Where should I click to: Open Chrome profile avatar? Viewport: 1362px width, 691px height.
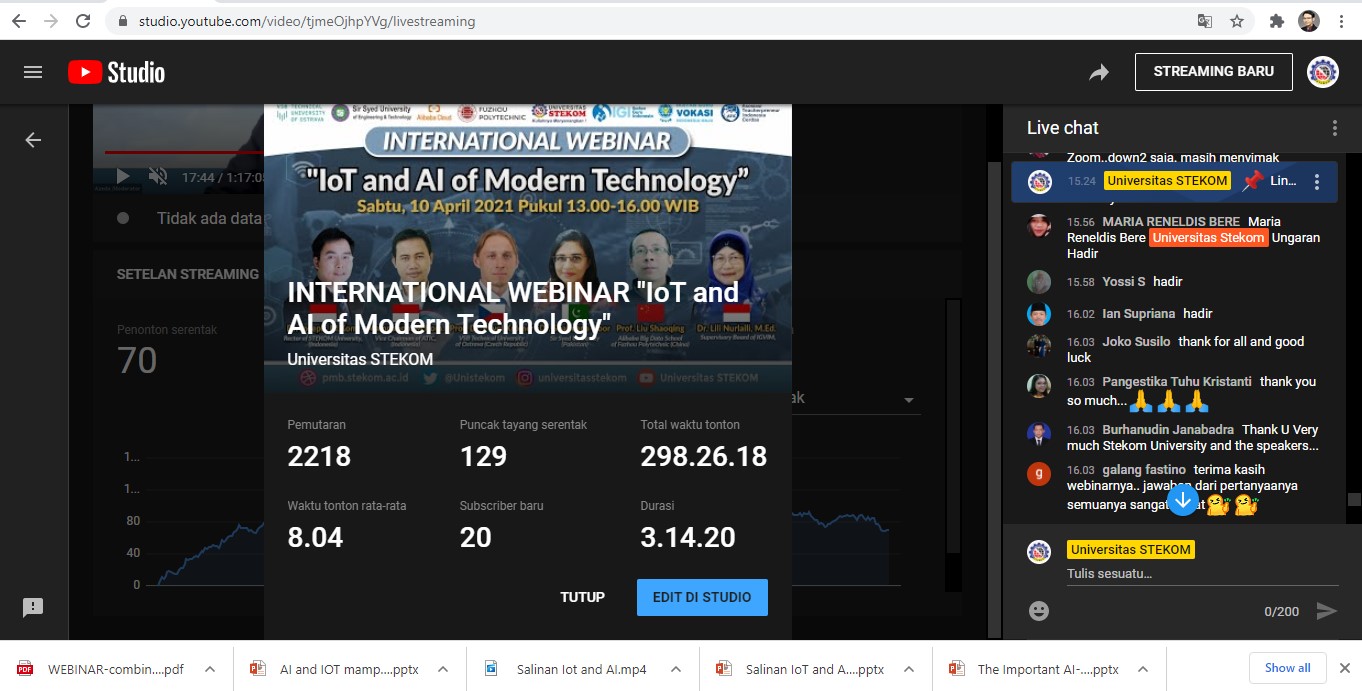click(1309, 21)
